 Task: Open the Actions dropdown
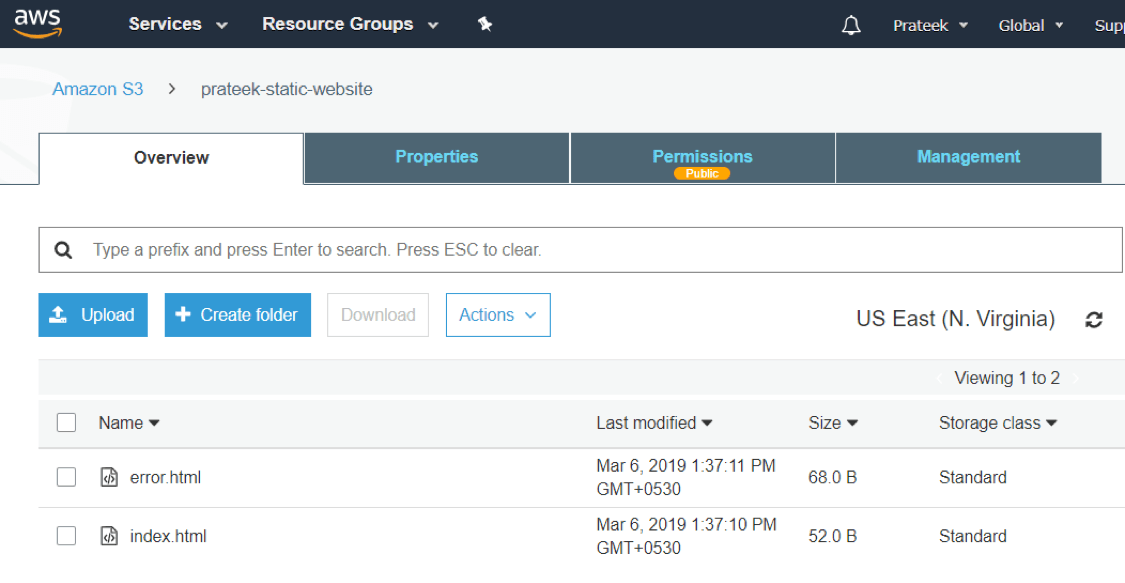click(x=498, y=315)
